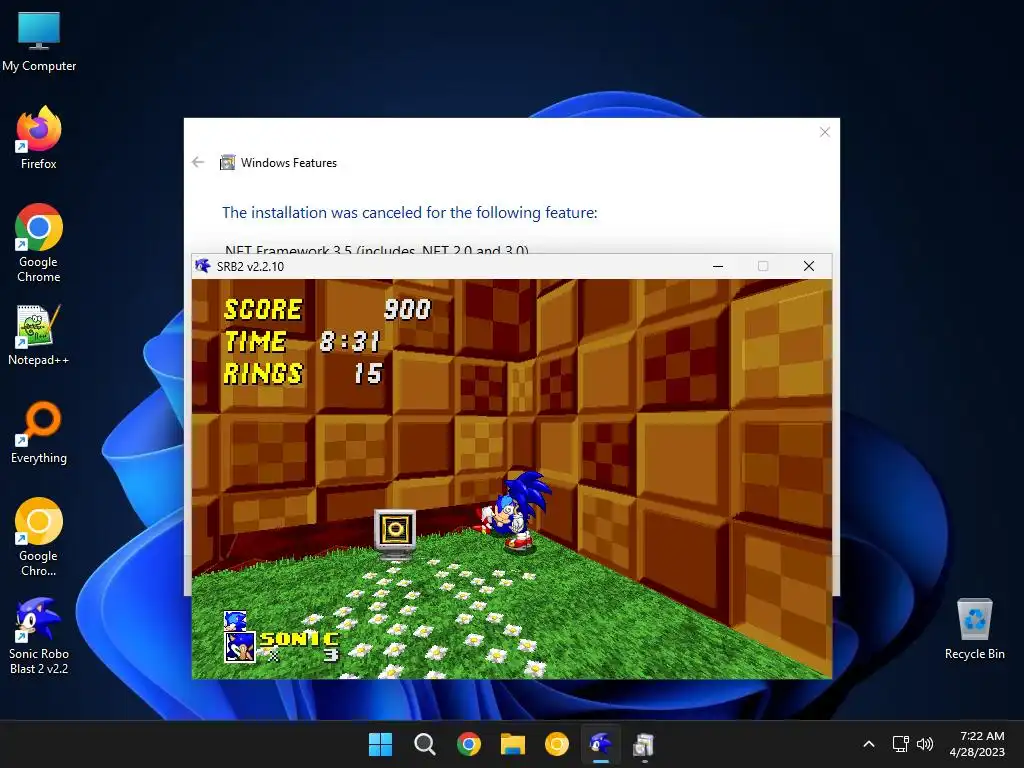This screenshot has height=768, width=1024.
Task: Click the RINGS label in the game HUD
Action: click(x=263, y=374)
